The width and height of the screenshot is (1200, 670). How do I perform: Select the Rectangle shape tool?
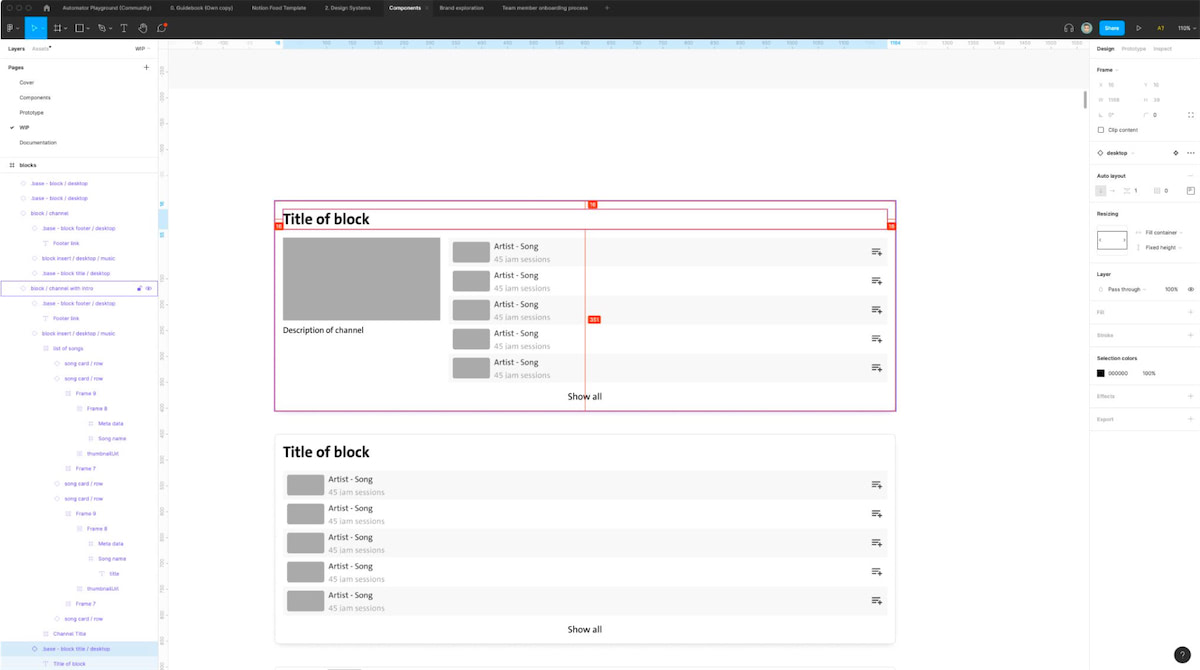point(80,28)
